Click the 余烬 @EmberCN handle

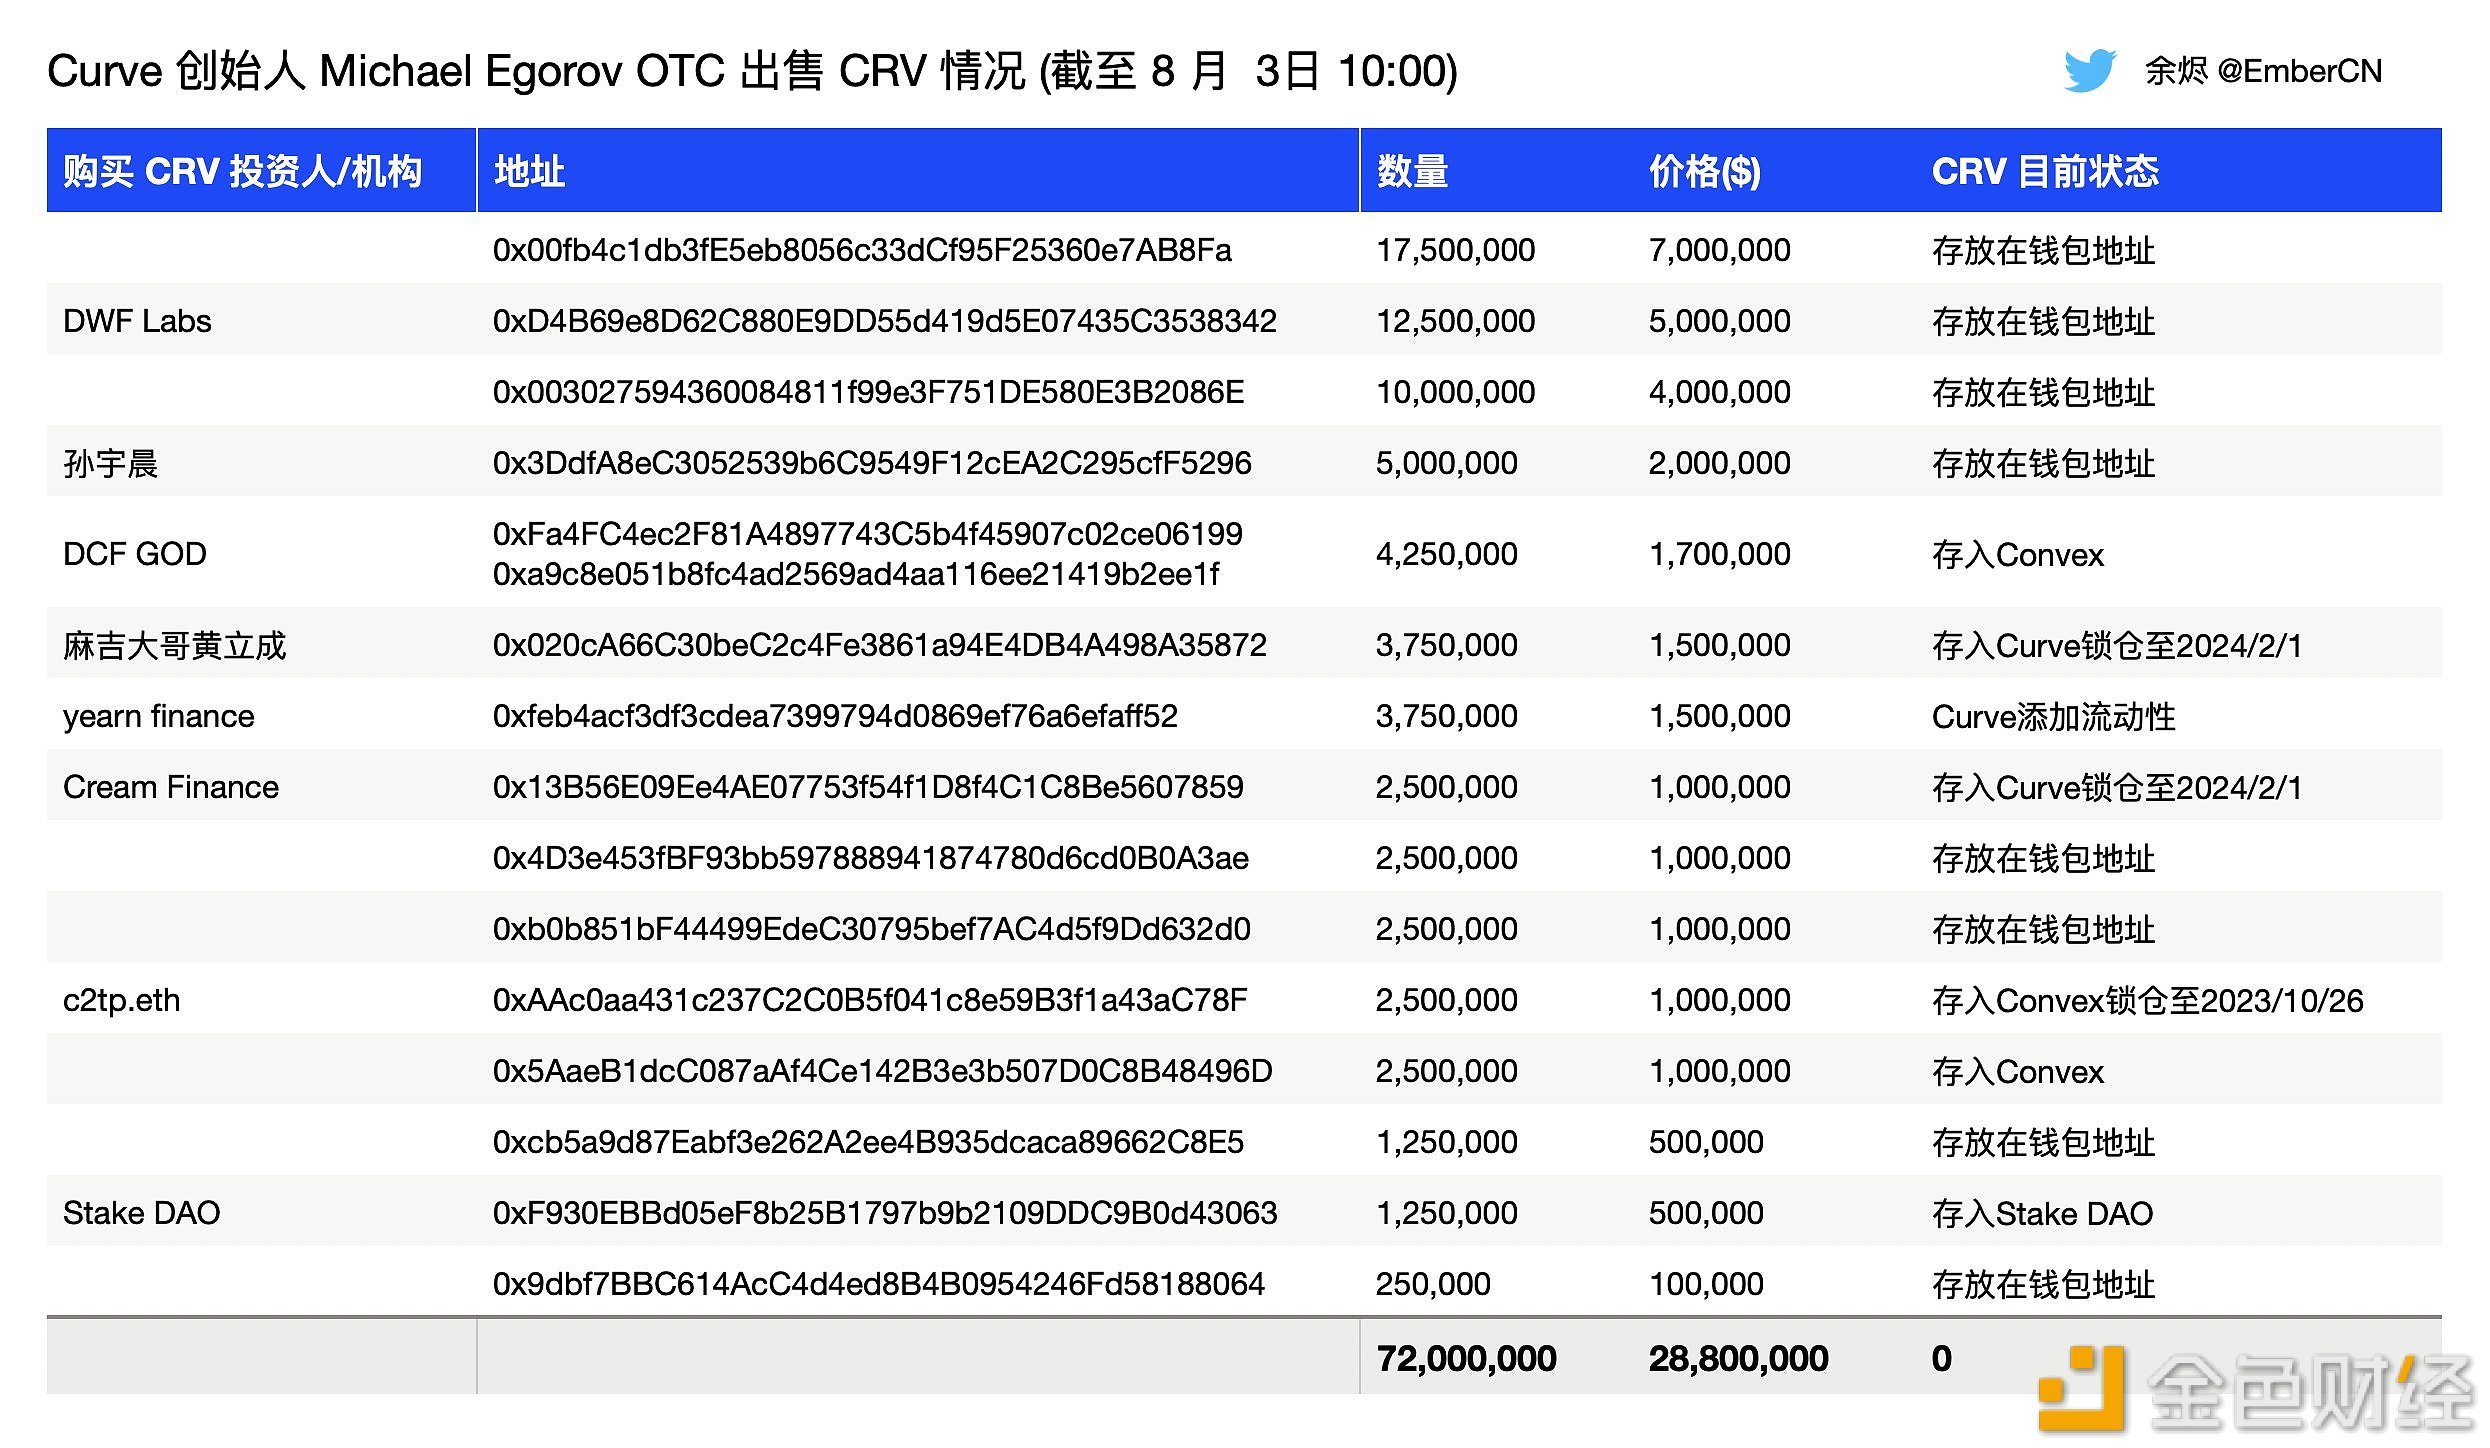[x=2264, y=71]
